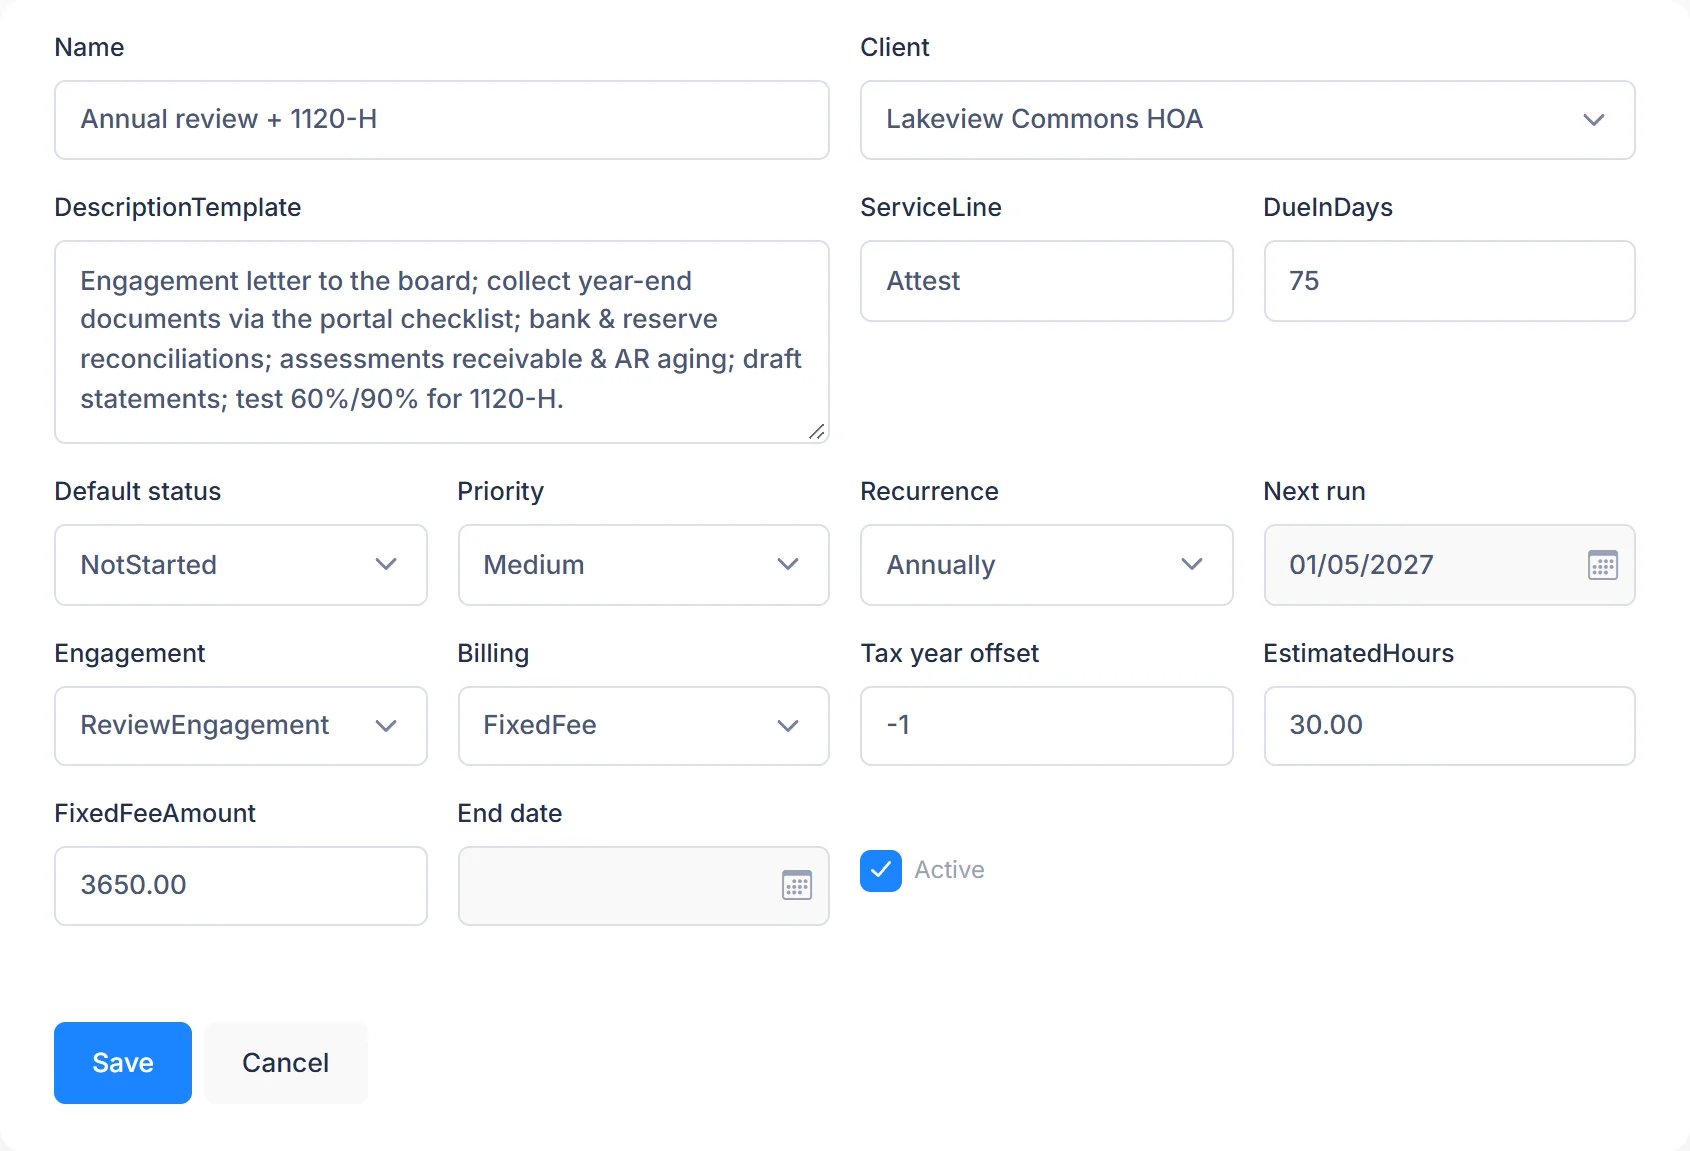The height and width of the screenshot is (1151, 1690).
Task: Open the Client dropdown showing Lakeview Commons HOA
Action: 1247,120
